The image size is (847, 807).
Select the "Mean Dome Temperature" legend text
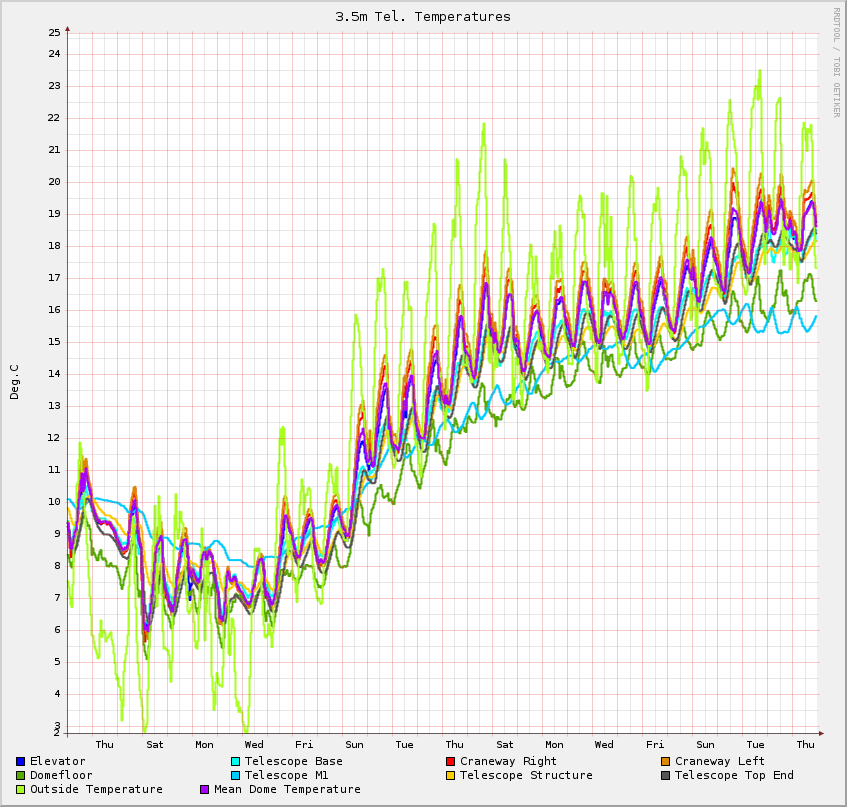coord(287,789)
